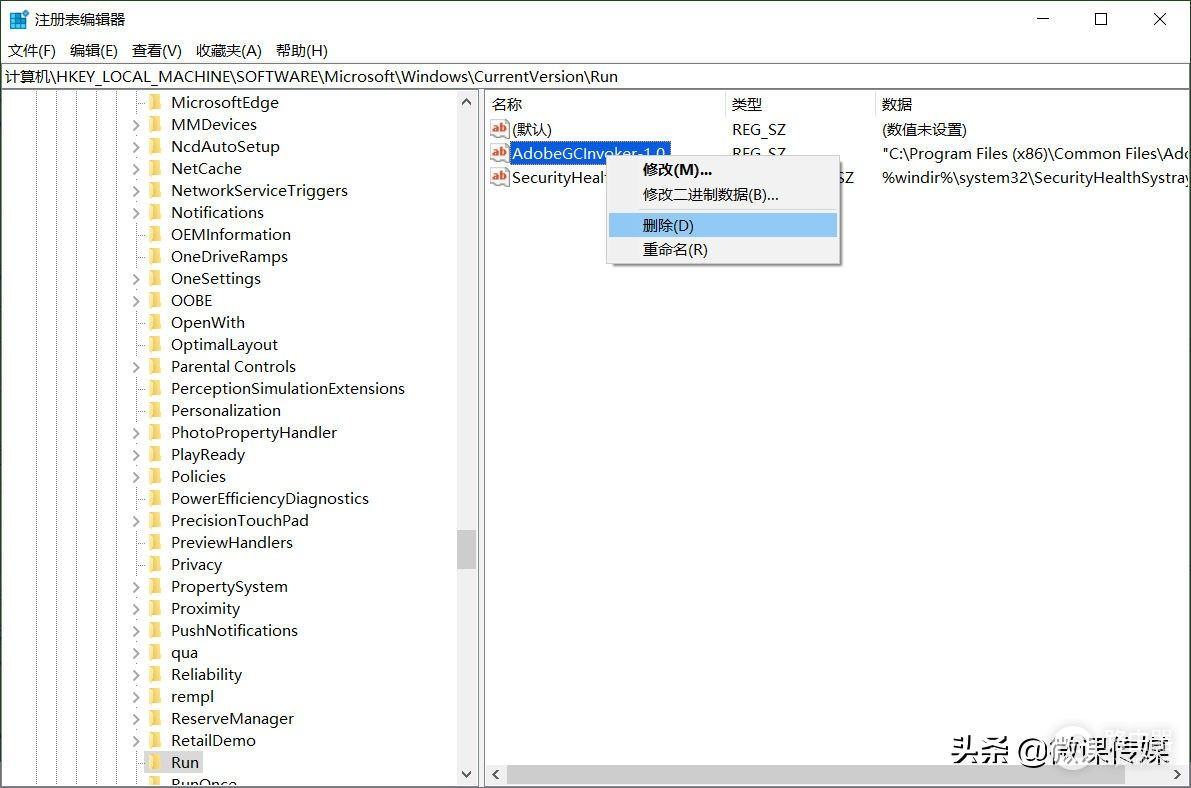The width and height of the screenshot is (1191, 788).
Task: Open the 文件(F) menu
Action: tap(32, 51)
